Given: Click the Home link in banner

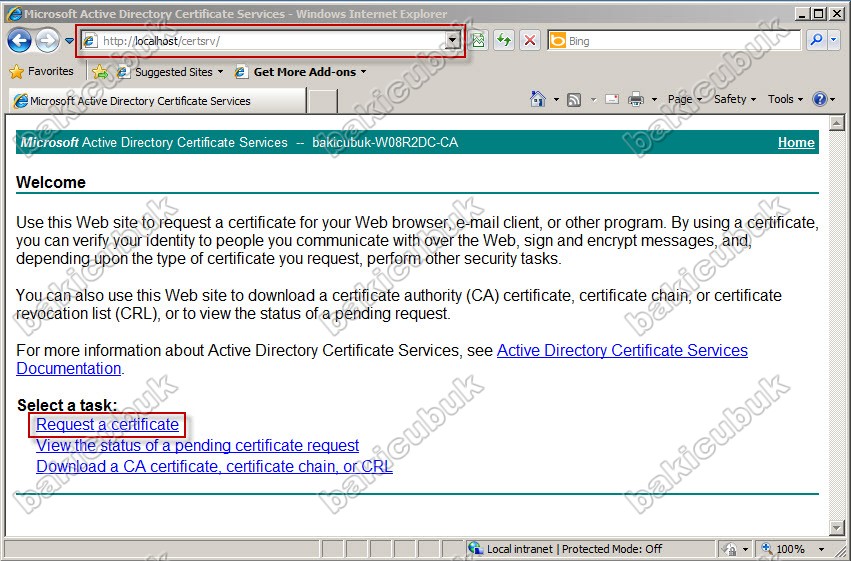Looking at the screenshot, I should tap(796, 143).
